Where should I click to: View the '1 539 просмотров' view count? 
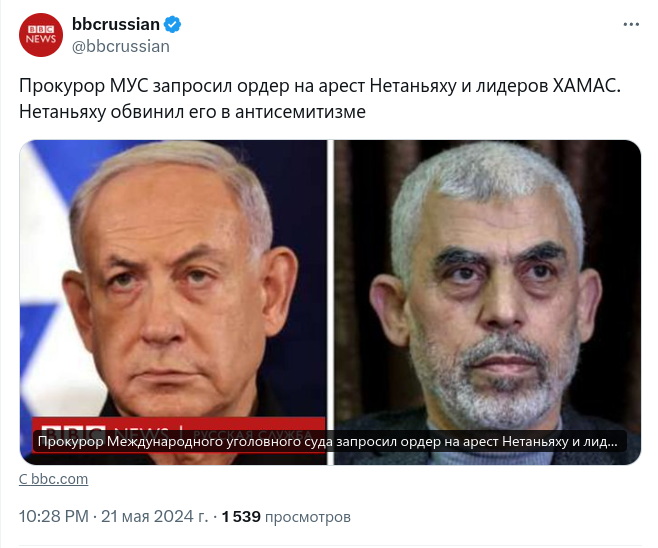point(286,517)
